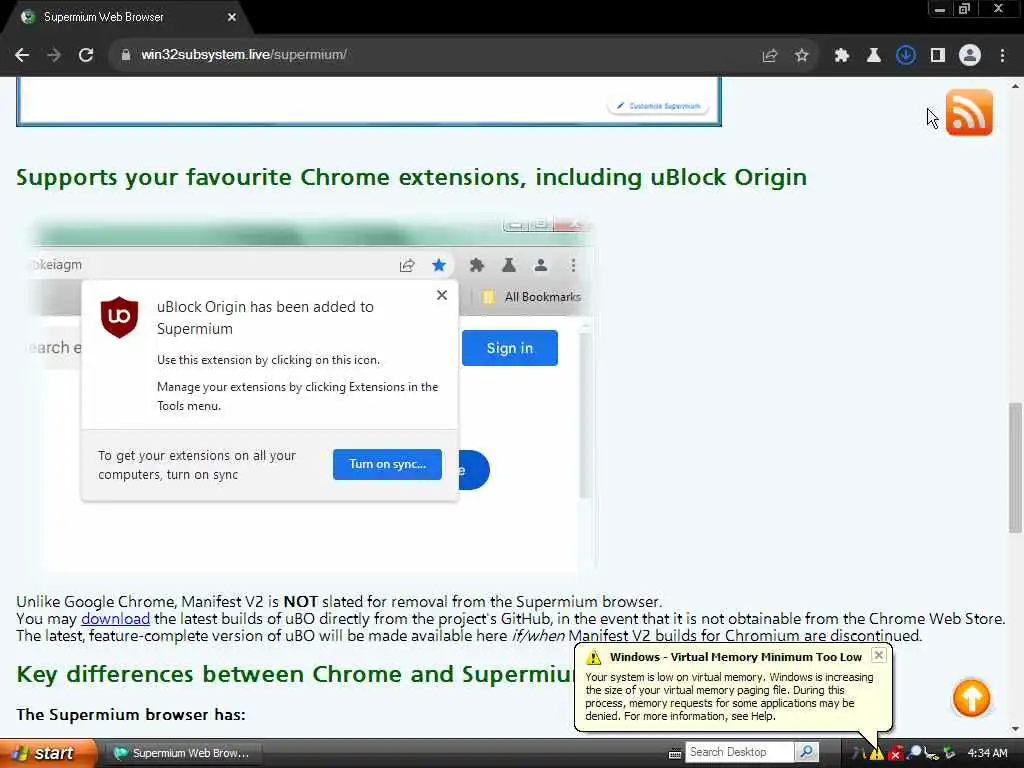Select Supermium Web Browser taskbar button

184,754
